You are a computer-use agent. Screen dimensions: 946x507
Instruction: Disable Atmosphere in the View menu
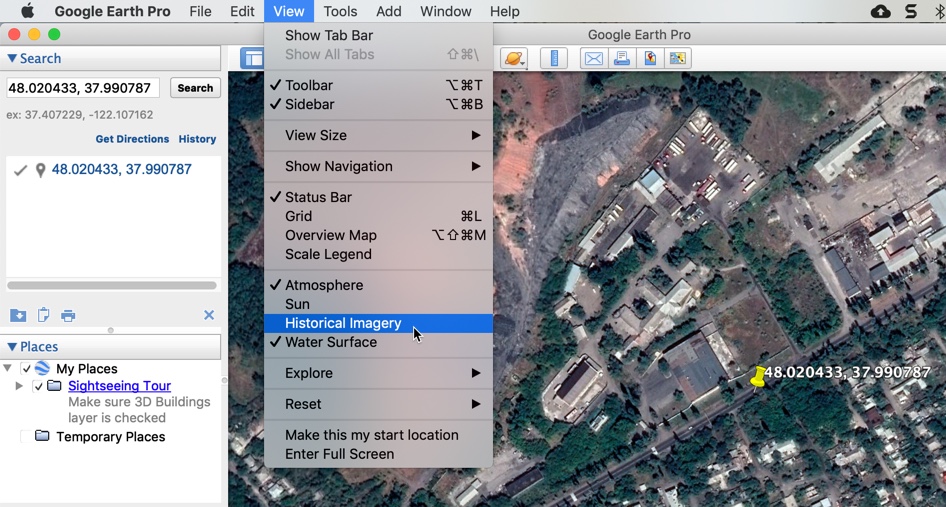(378, 285)
